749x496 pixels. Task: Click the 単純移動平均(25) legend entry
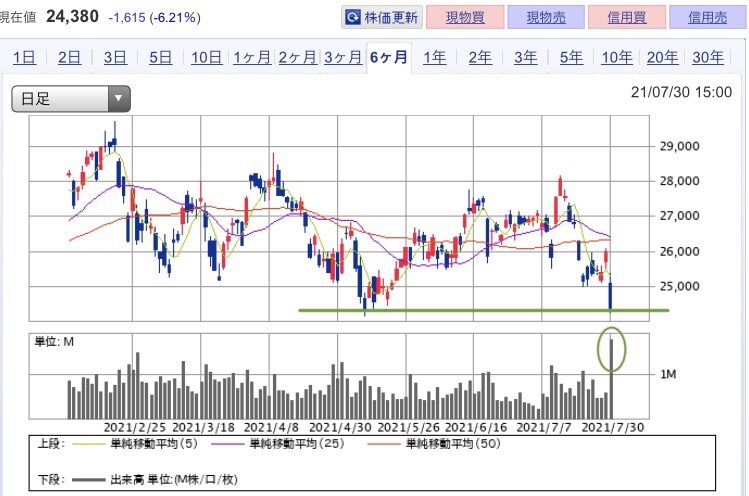coord(278,444)
